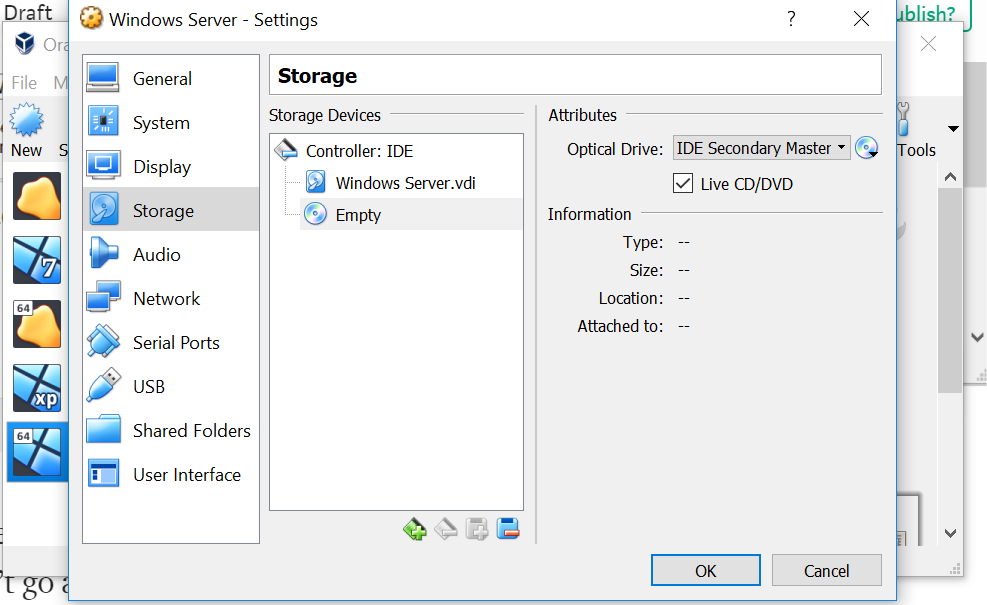Open the User Interface settings category
Screen dimensions: 987x605
pos(171,475)
